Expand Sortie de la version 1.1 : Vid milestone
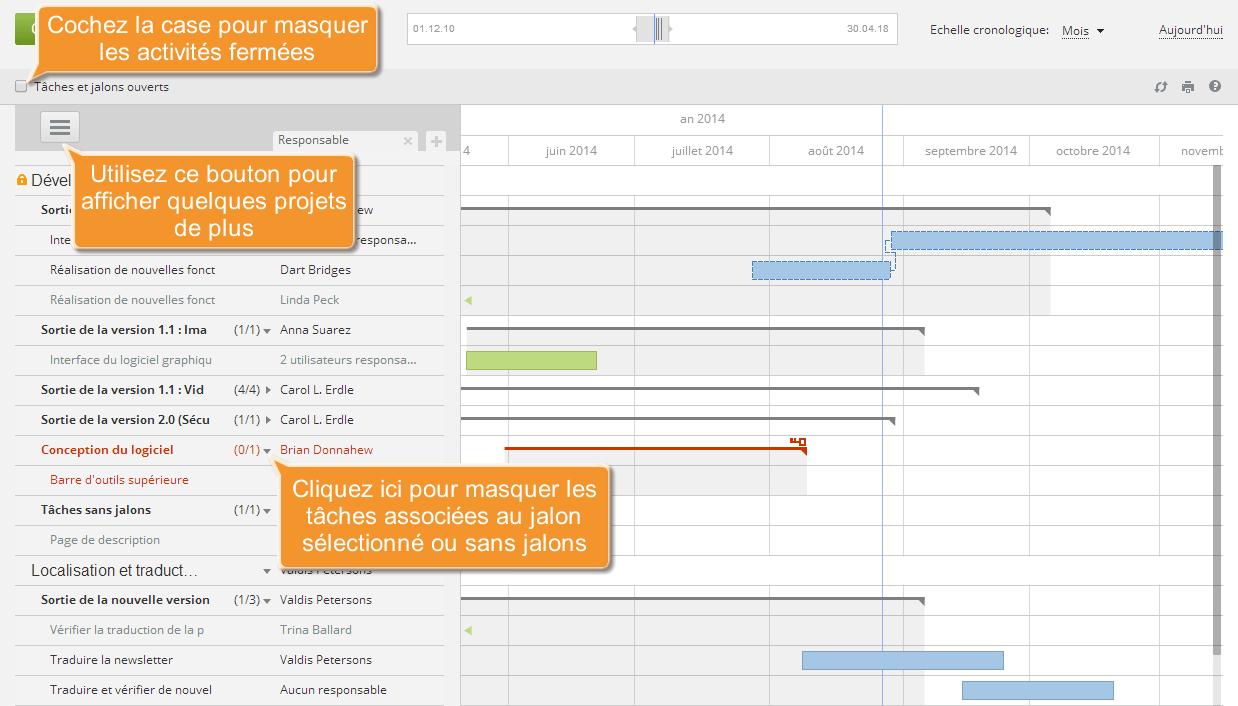This screenshot has height=706, width=1238. coord(268,390)
